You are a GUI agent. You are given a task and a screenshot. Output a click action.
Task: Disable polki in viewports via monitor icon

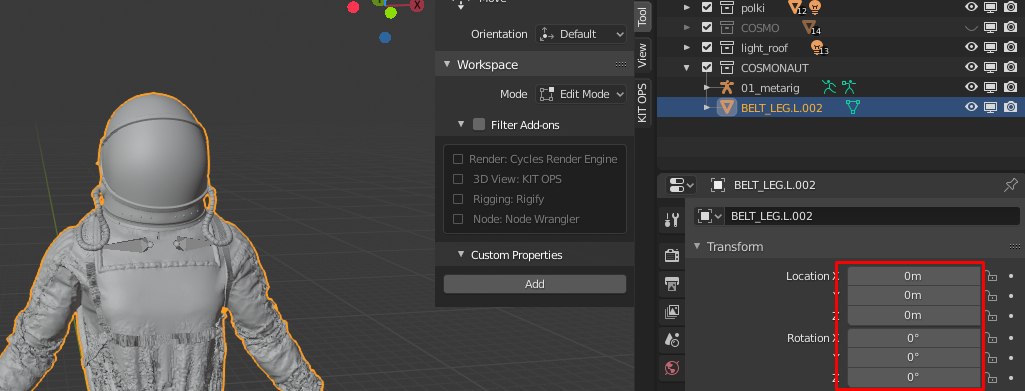[x=991, y=8]
